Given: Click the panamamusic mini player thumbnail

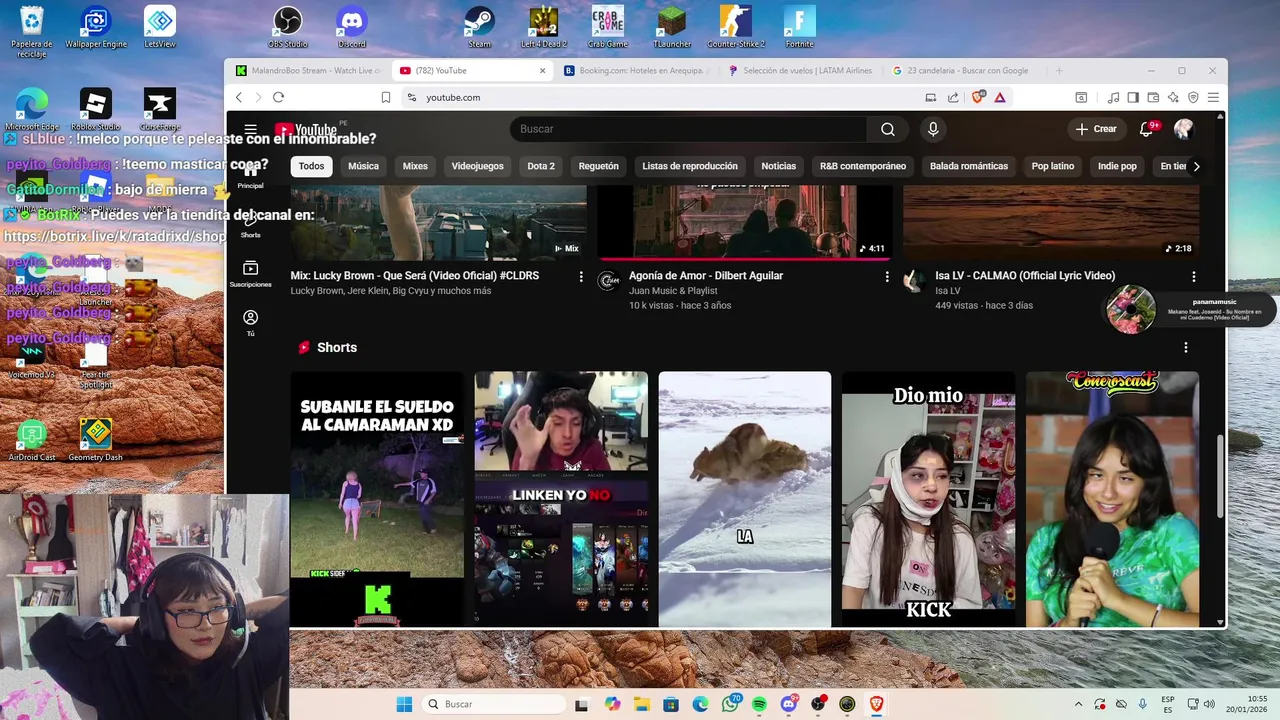Looking at the screenshot, I should (1131, 309).
